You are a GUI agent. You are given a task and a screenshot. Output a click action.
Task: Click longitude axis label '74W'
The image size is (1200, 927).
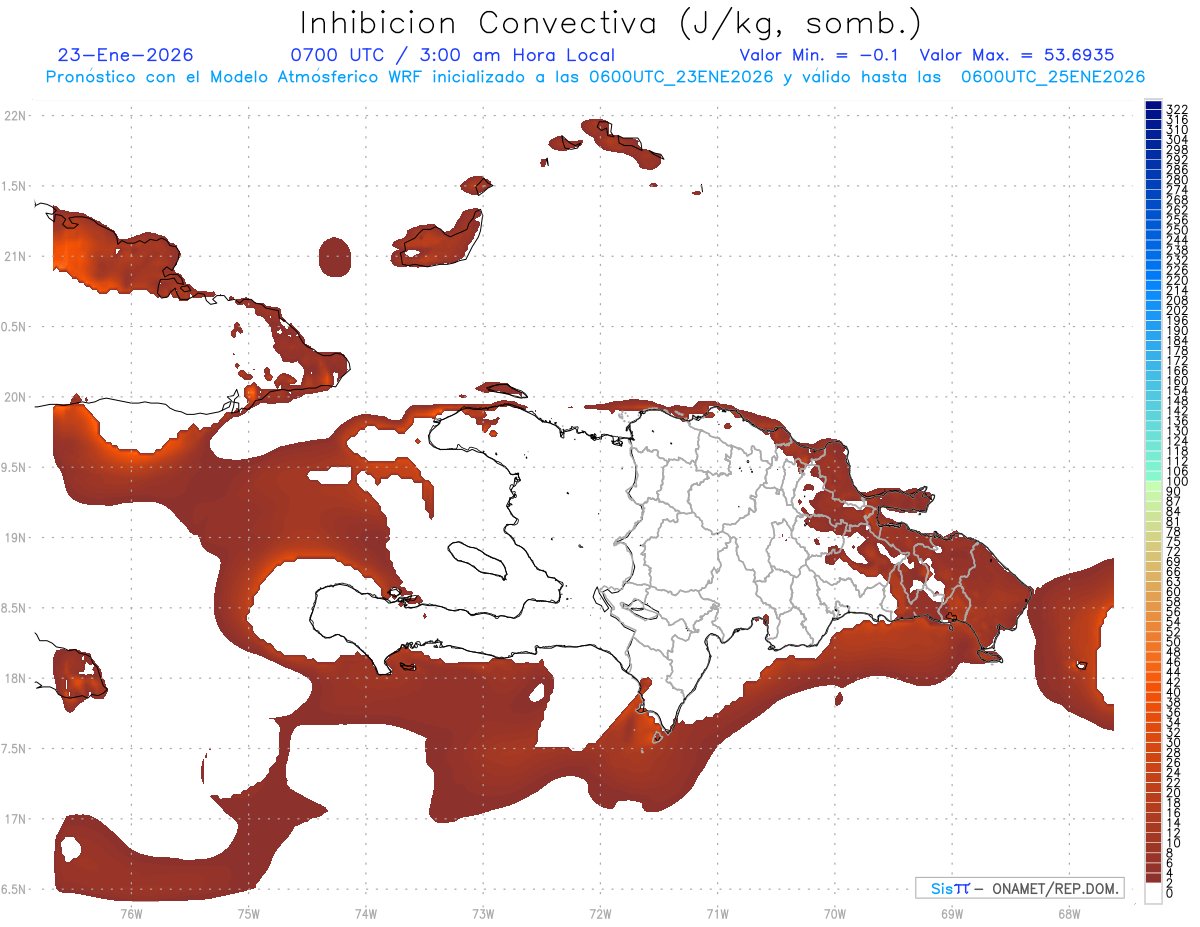pyautogui.click(x=365, y=913)
